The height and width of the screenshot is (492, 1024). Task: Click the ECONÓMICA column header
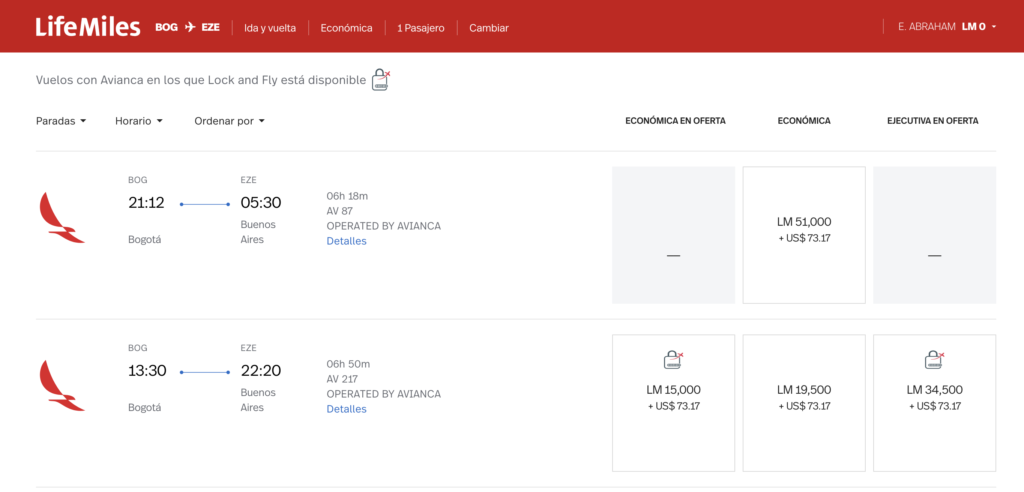coord(804,121)
